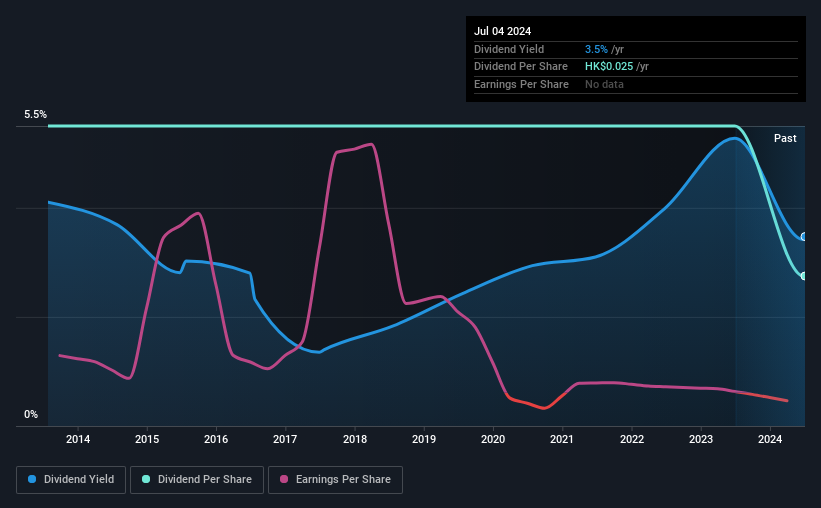Select the blue endpoint marker on yield line
The image size is (821, 508).
click(x=804, y=237)
